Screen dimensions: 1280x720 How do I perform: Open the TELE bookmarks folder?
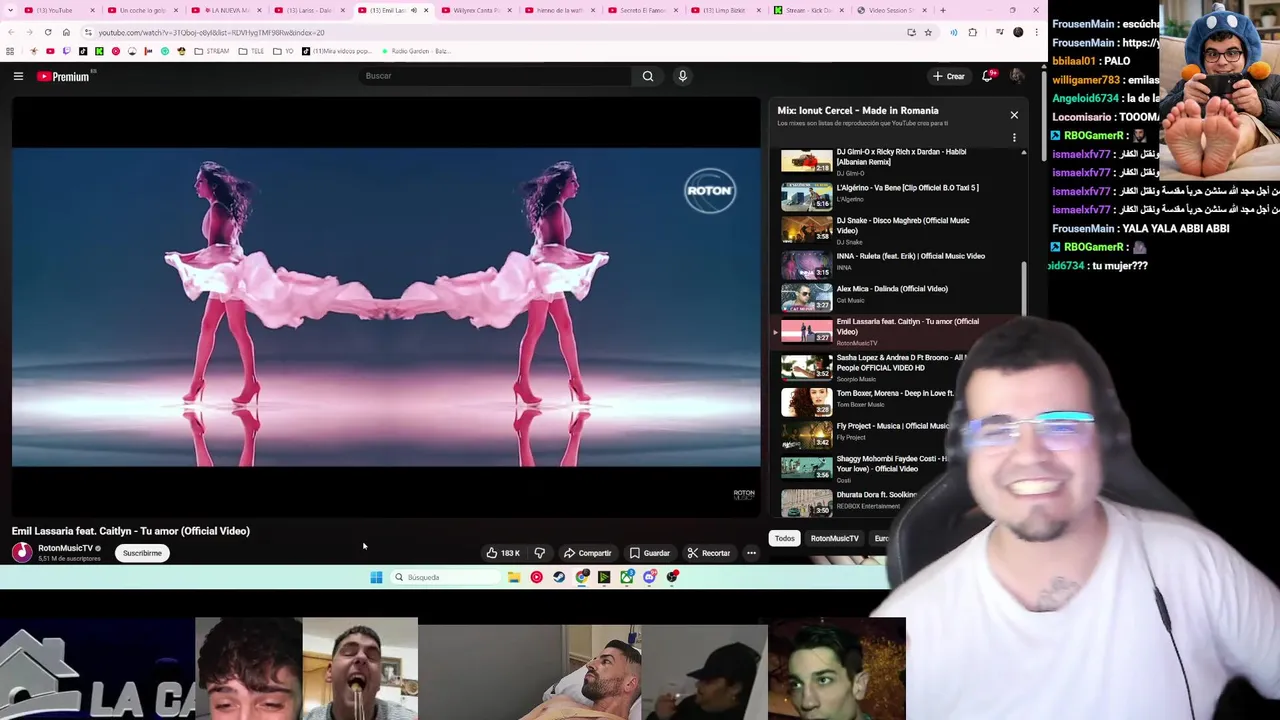pos(253,51)
